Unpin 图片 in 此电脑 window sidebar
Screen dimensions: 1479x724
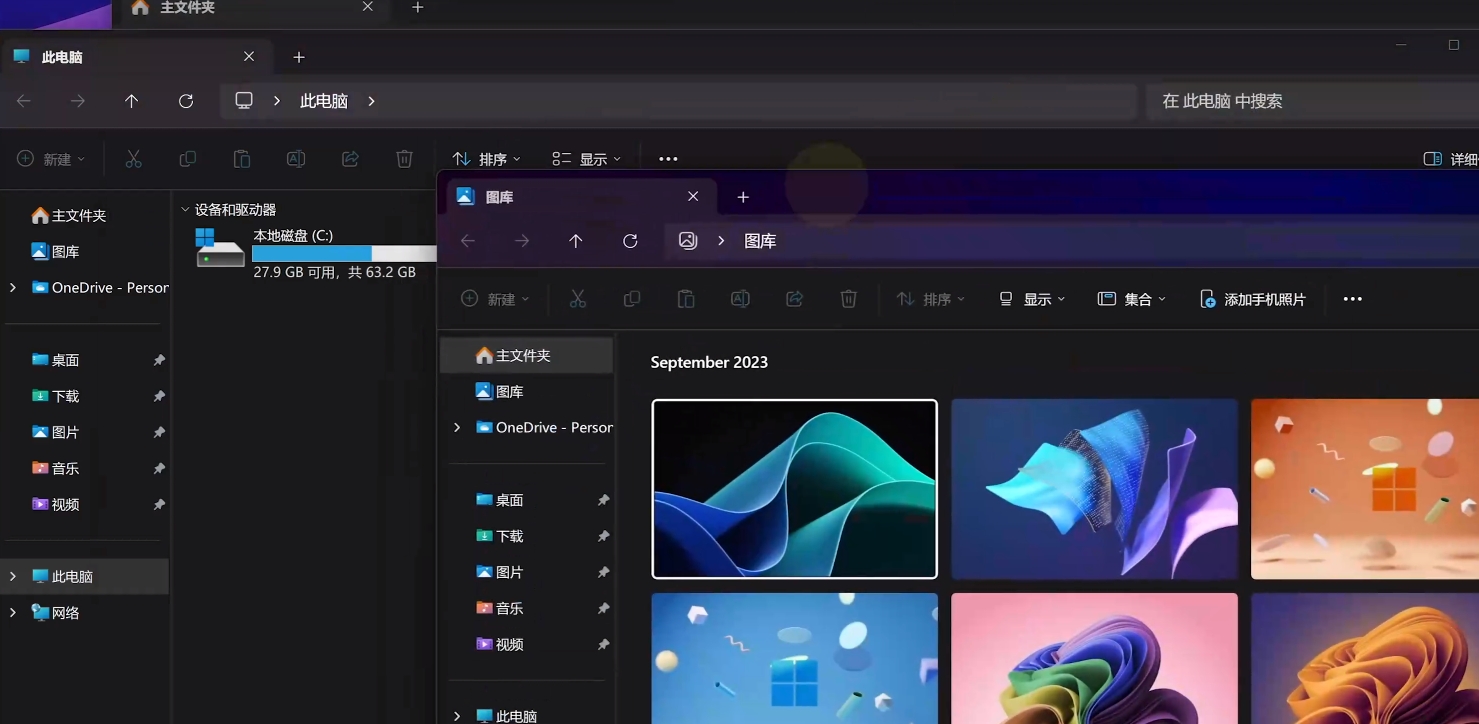159,432
